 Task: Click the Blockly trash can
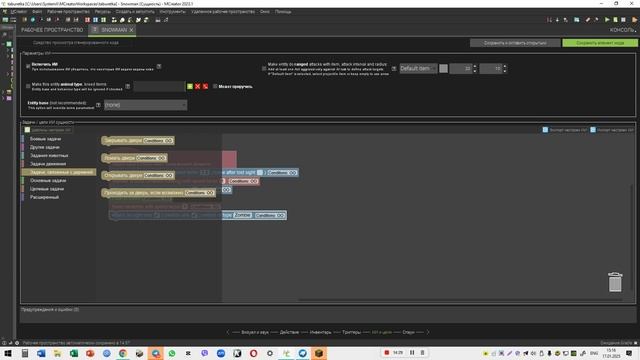point(615,282)
